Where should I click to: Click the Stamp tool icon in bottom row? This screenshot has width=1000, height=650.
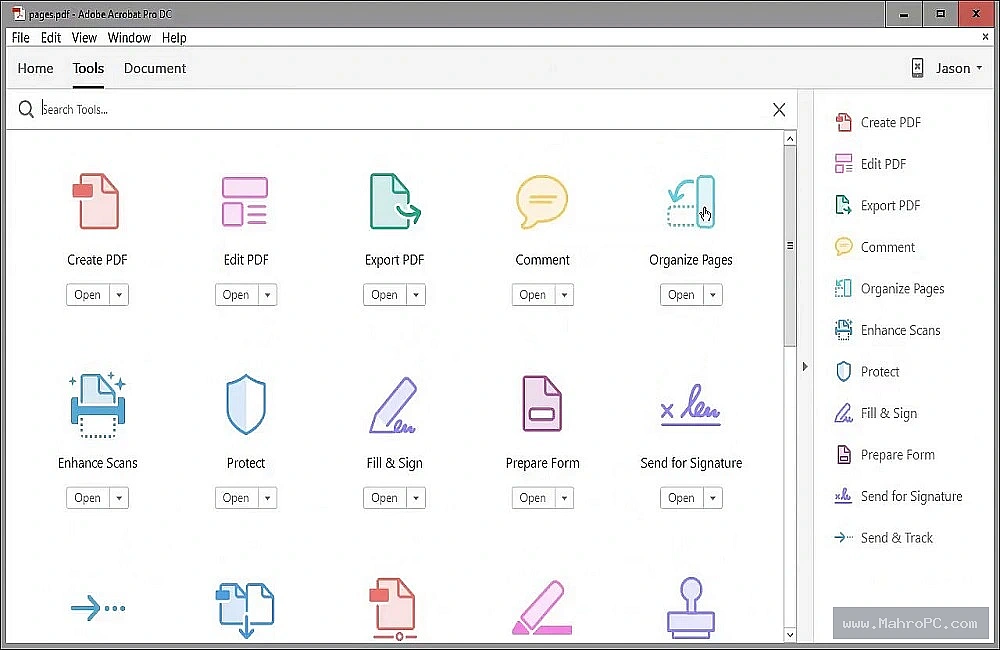click(691, 607)
